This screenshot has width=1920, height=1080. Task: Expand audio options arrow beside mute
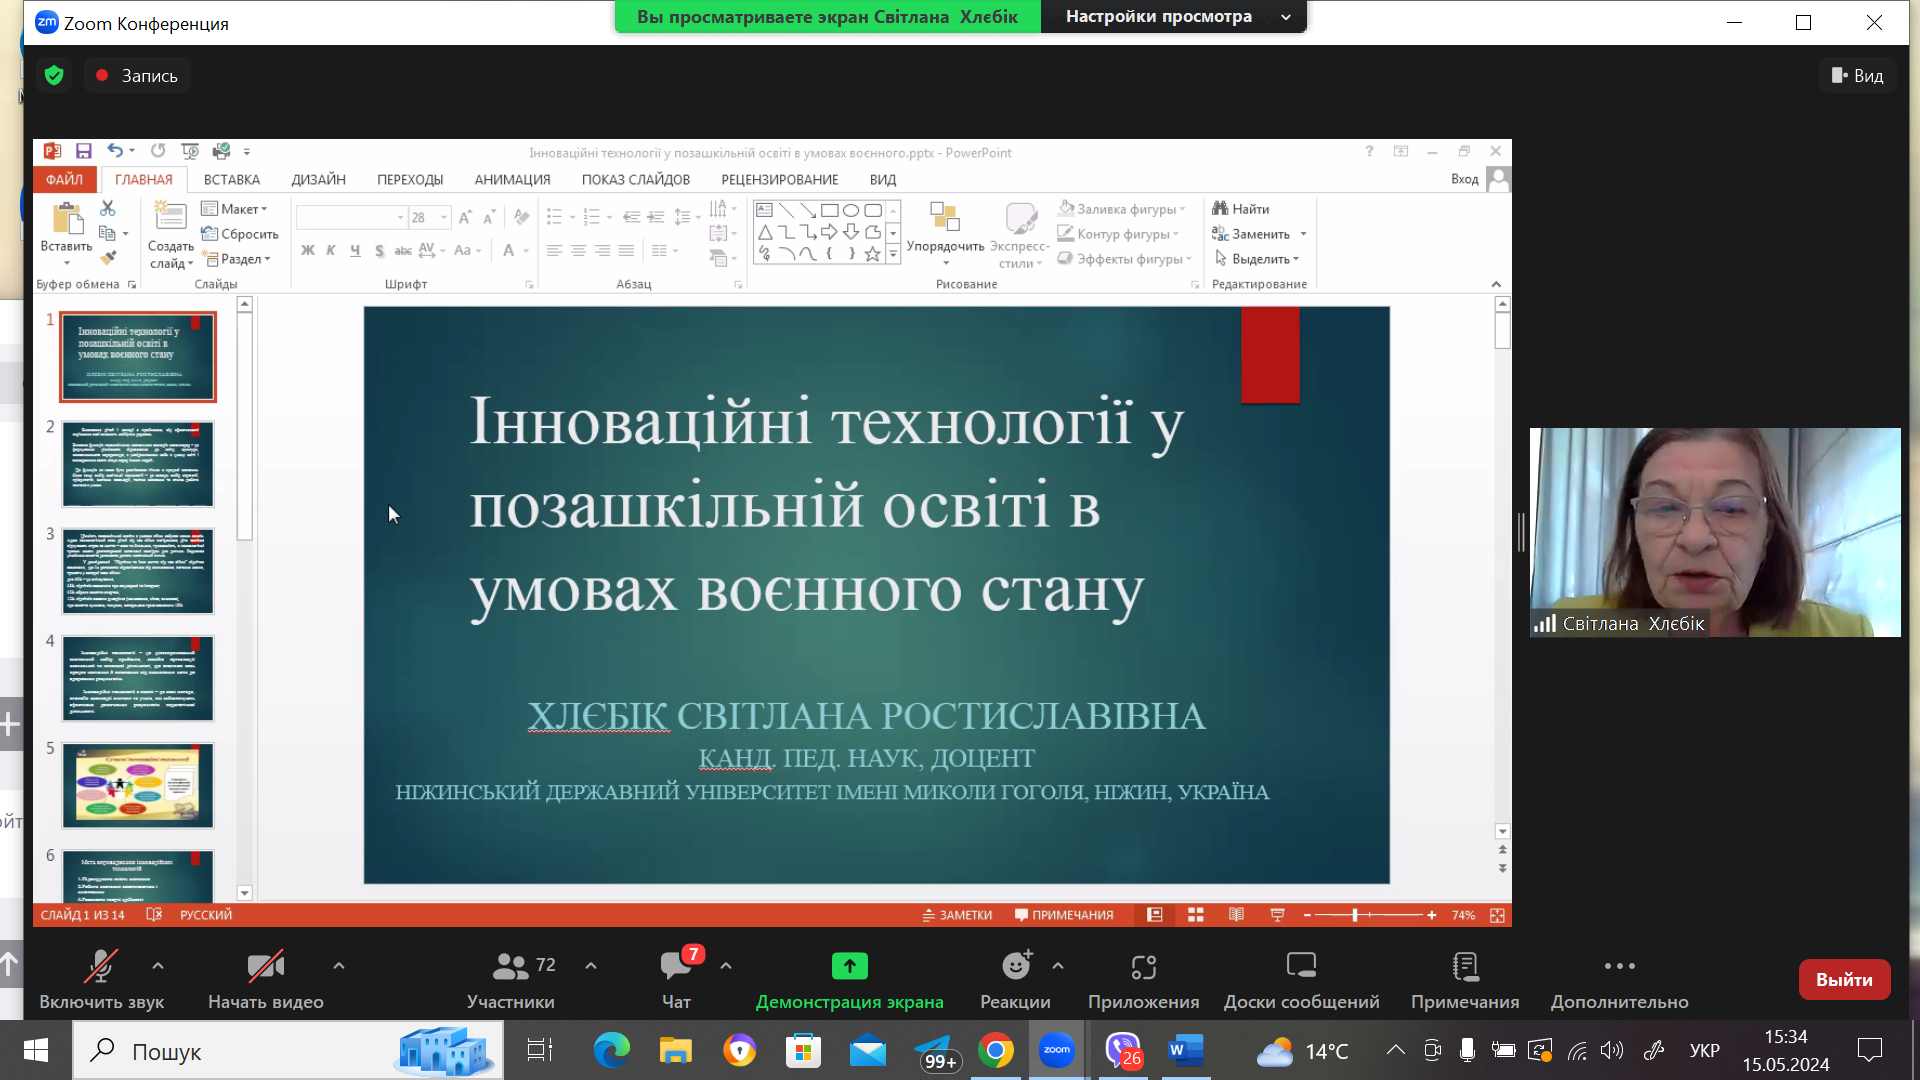coord(158,966)
